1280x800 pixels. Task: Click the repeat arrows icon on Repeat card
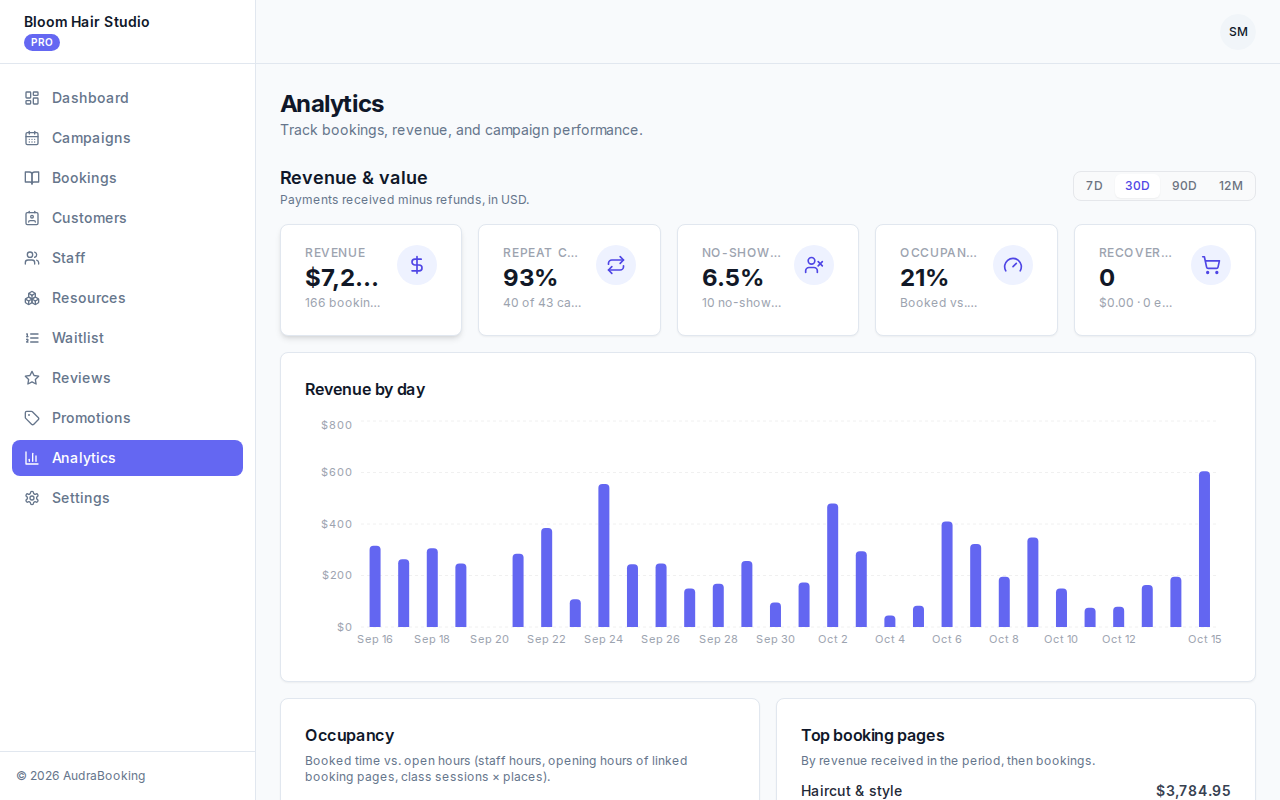point(616,265)
